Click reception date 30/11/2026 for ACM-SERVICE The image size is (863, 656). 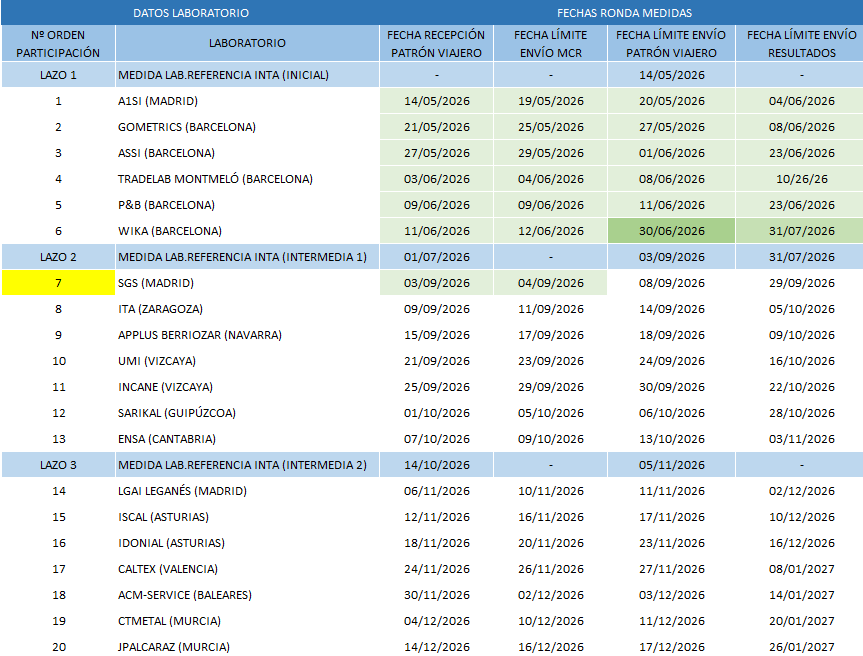[x=436, y=595]
